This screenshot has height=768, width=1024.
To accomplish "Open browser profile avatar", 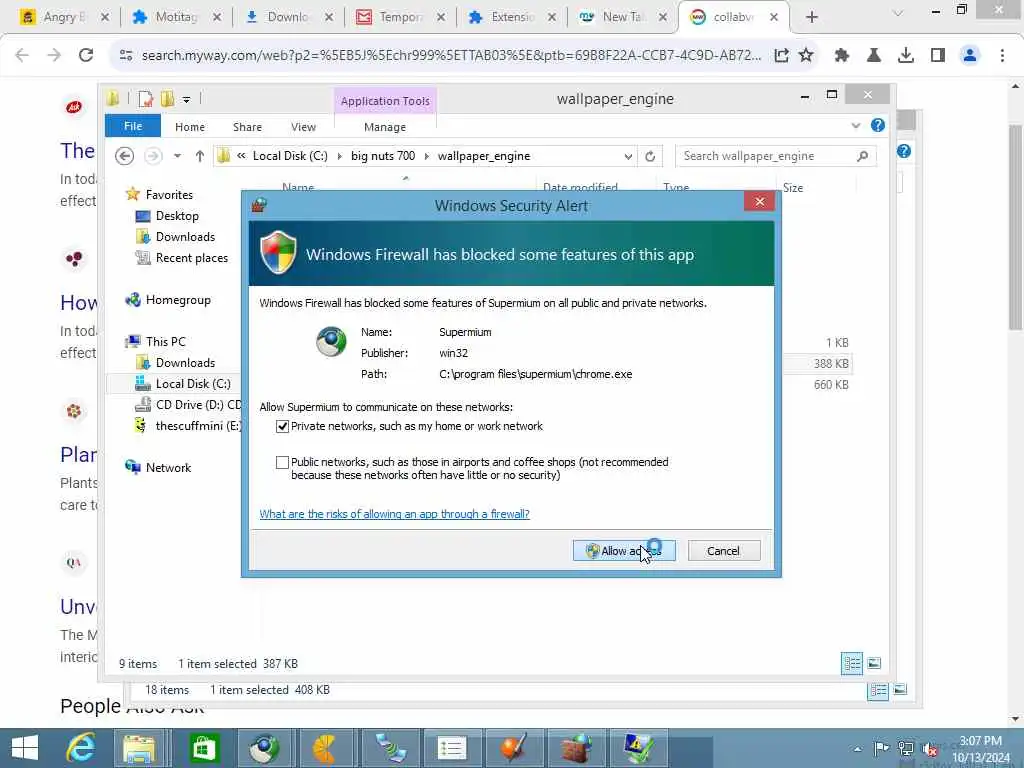I will (x=970, y=56).
